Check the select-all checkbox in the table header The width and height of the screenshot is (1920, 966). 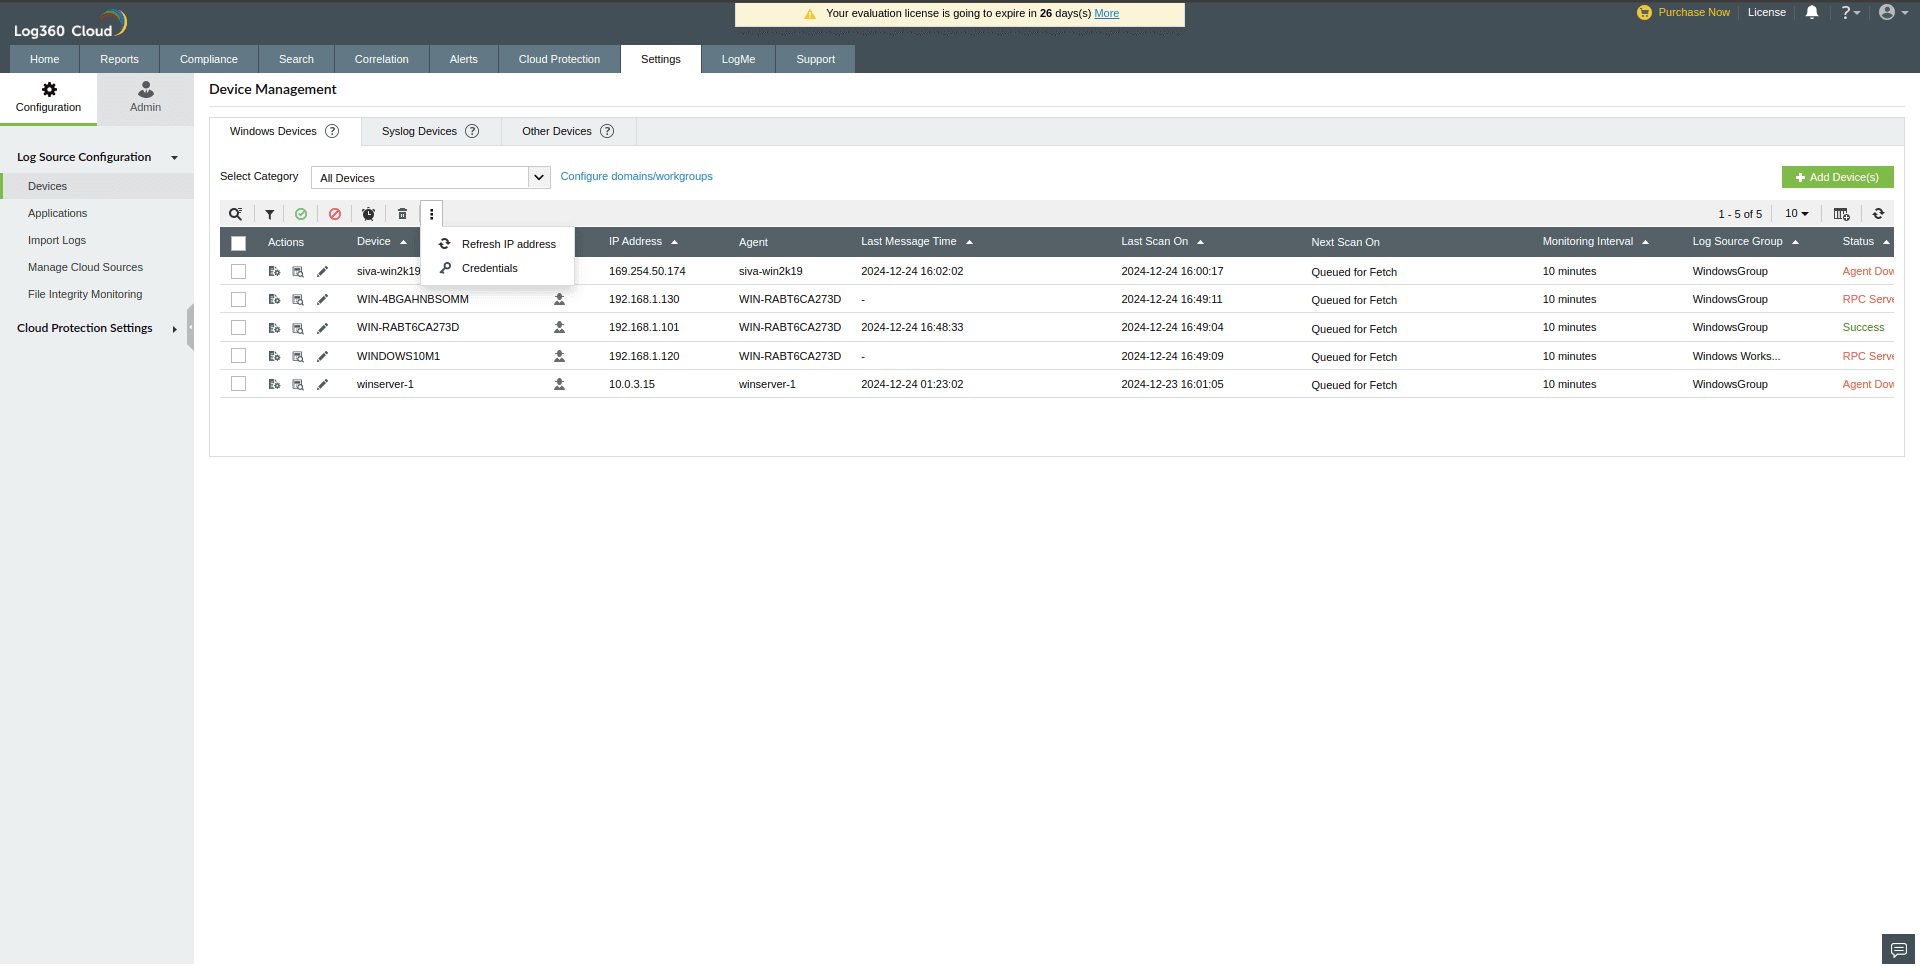(x=238, y=243)
